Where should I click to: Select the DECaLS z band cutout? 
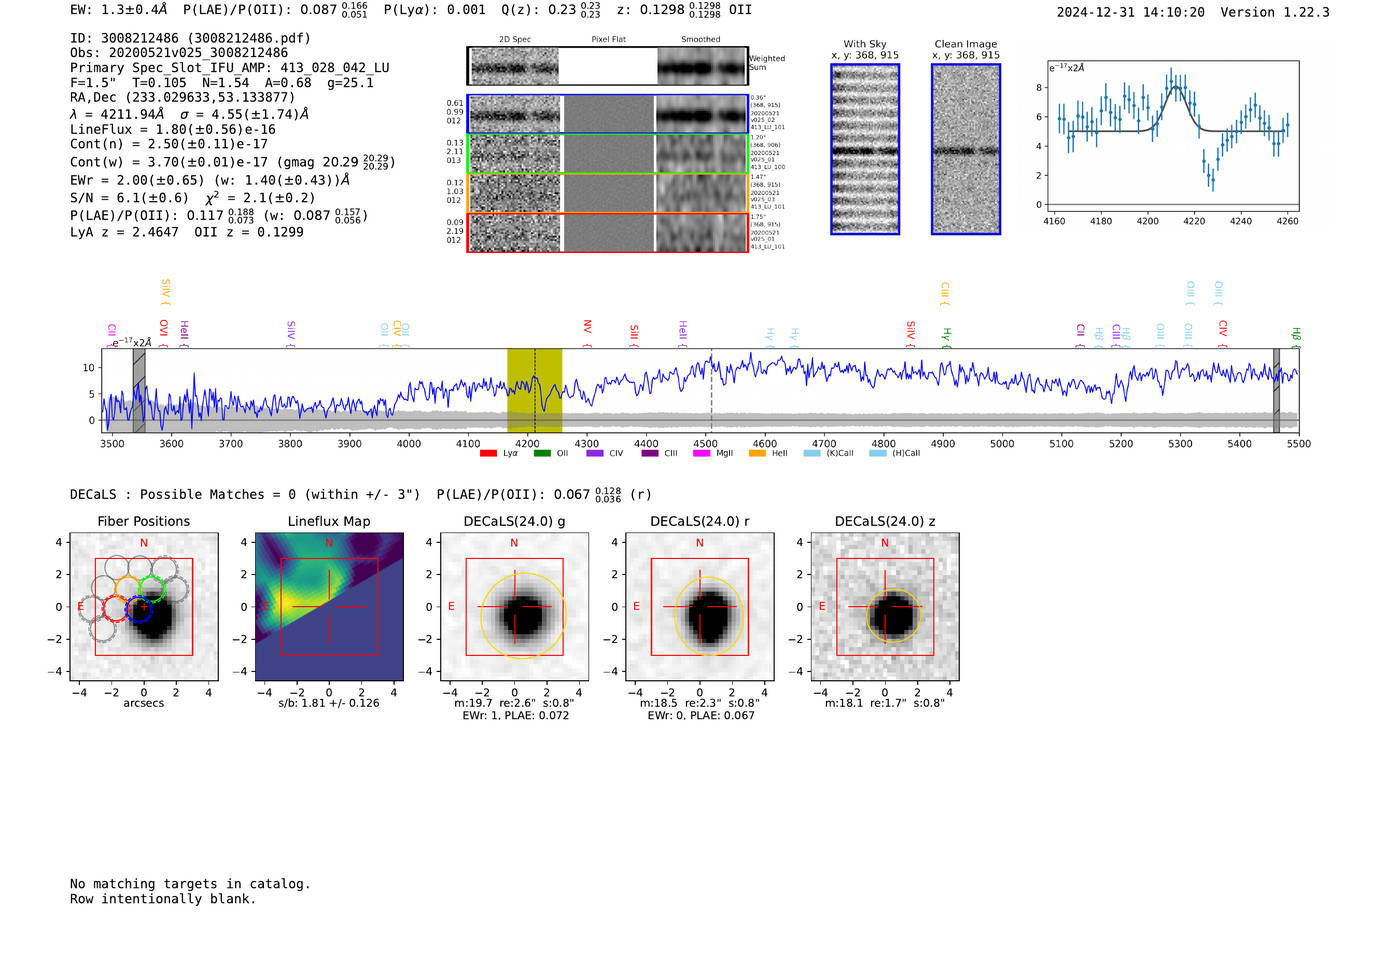(x=885, y=607)
